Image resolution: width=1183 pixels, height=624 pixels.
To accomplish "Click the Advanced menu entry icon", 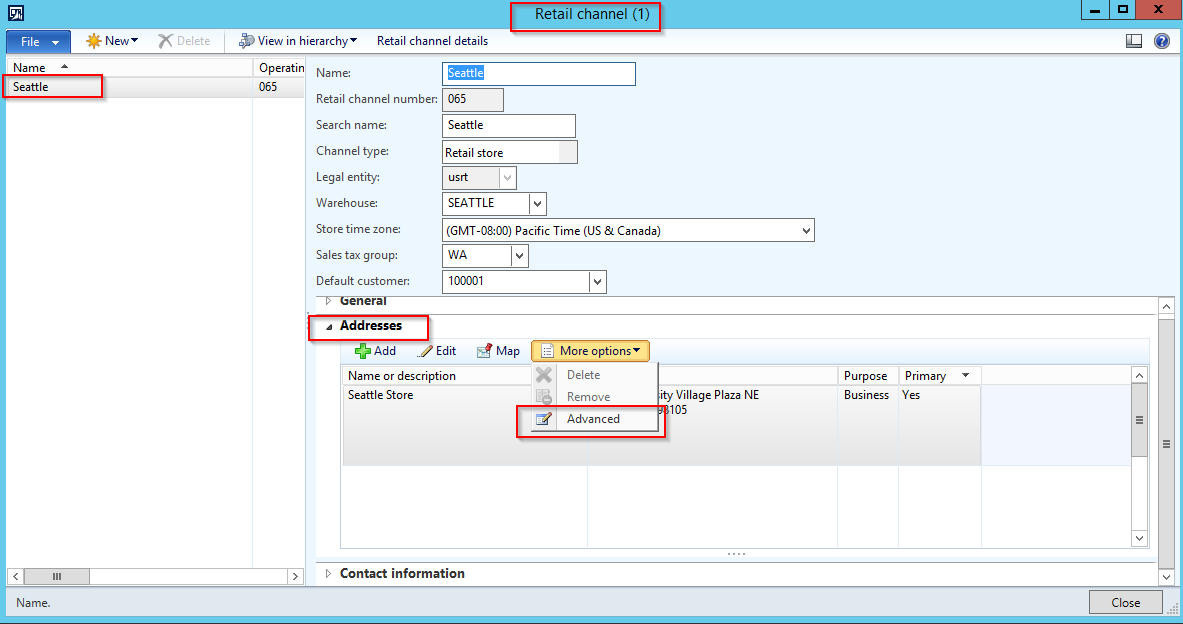I will pyautogui.click(x=544, y=419).
